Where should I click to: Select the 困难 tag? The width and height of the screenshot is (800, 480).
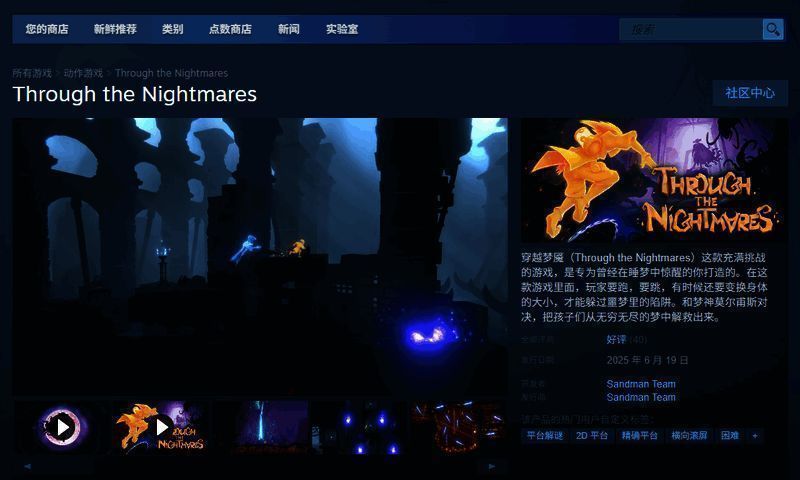tap(730, 436)
